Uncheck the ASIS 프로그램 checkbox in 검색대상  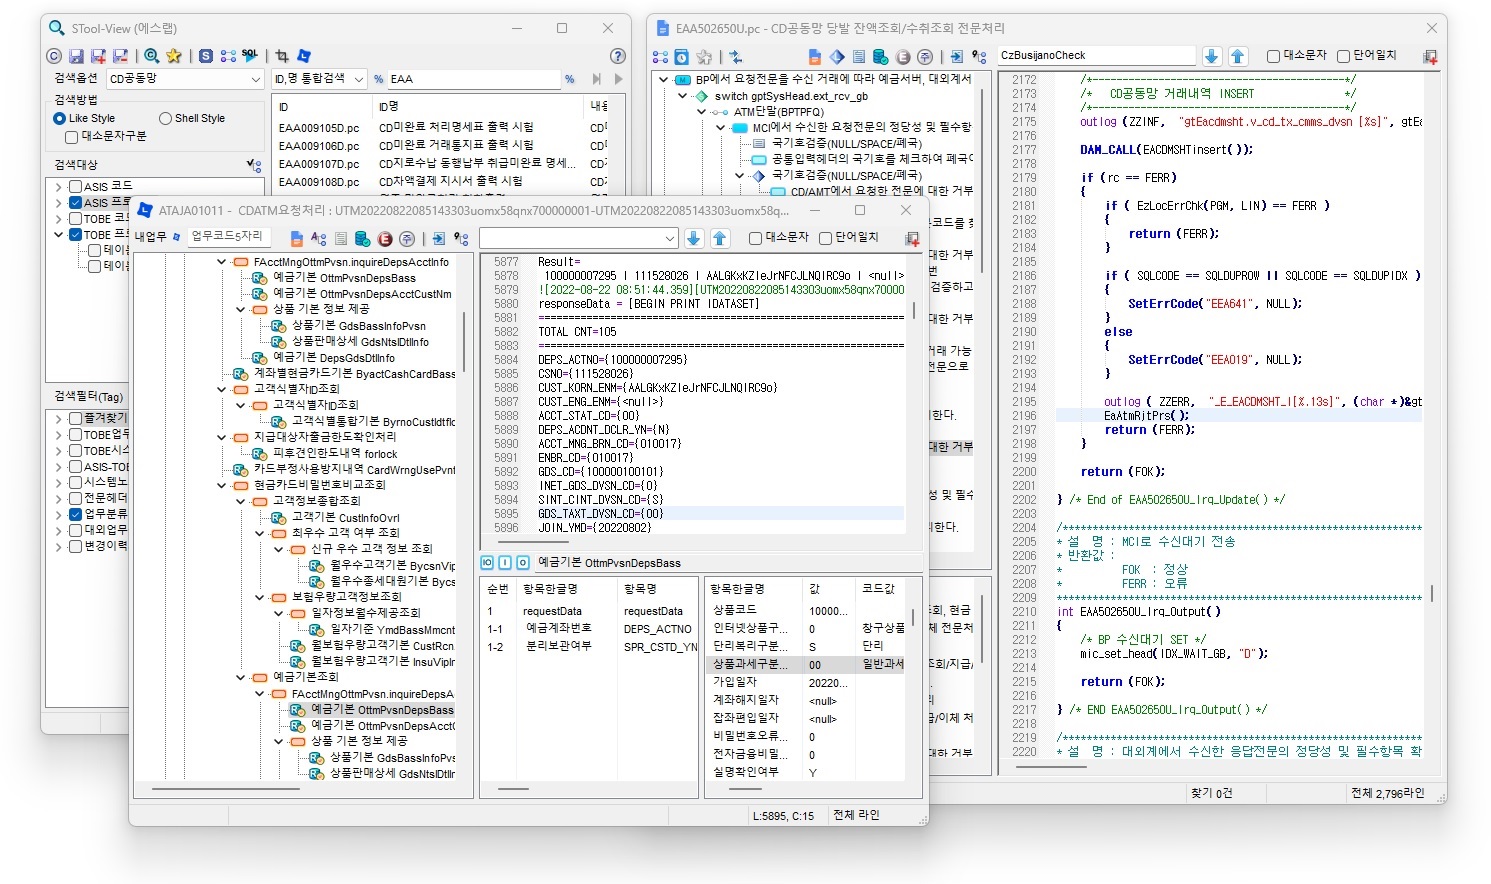click(x=75, y=202)
